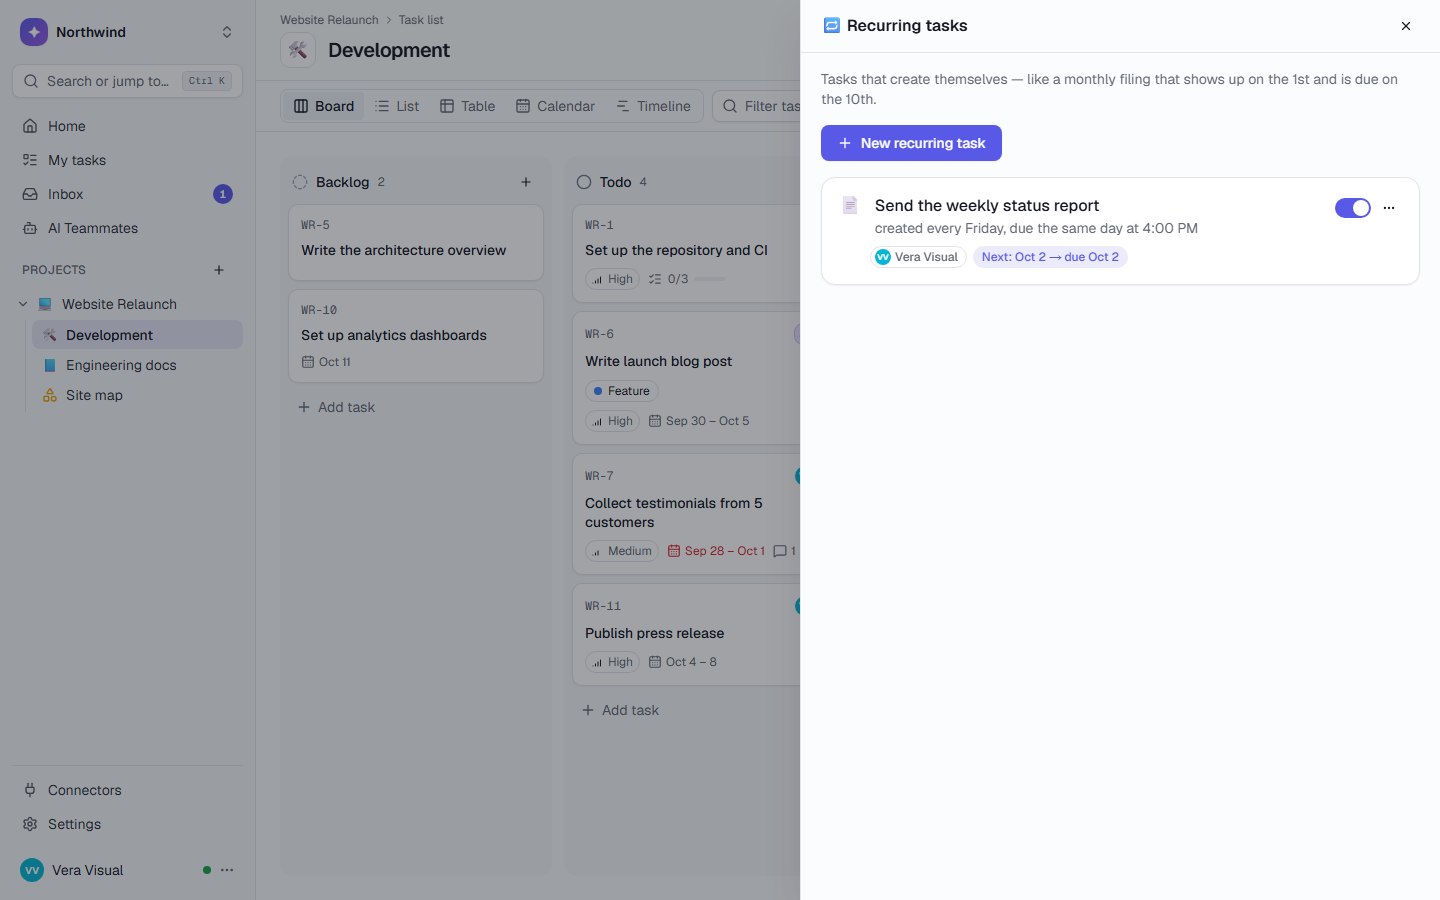
Task: Click the Vera Visual assignee chip in the recurring task
Action: click(918, 257)
